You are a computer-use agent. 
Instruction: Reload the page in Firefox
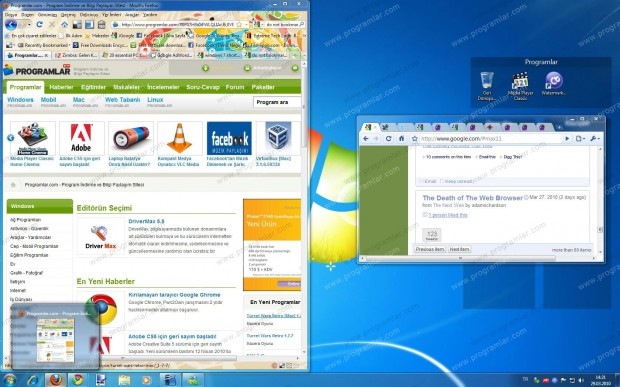coord(39,25)
